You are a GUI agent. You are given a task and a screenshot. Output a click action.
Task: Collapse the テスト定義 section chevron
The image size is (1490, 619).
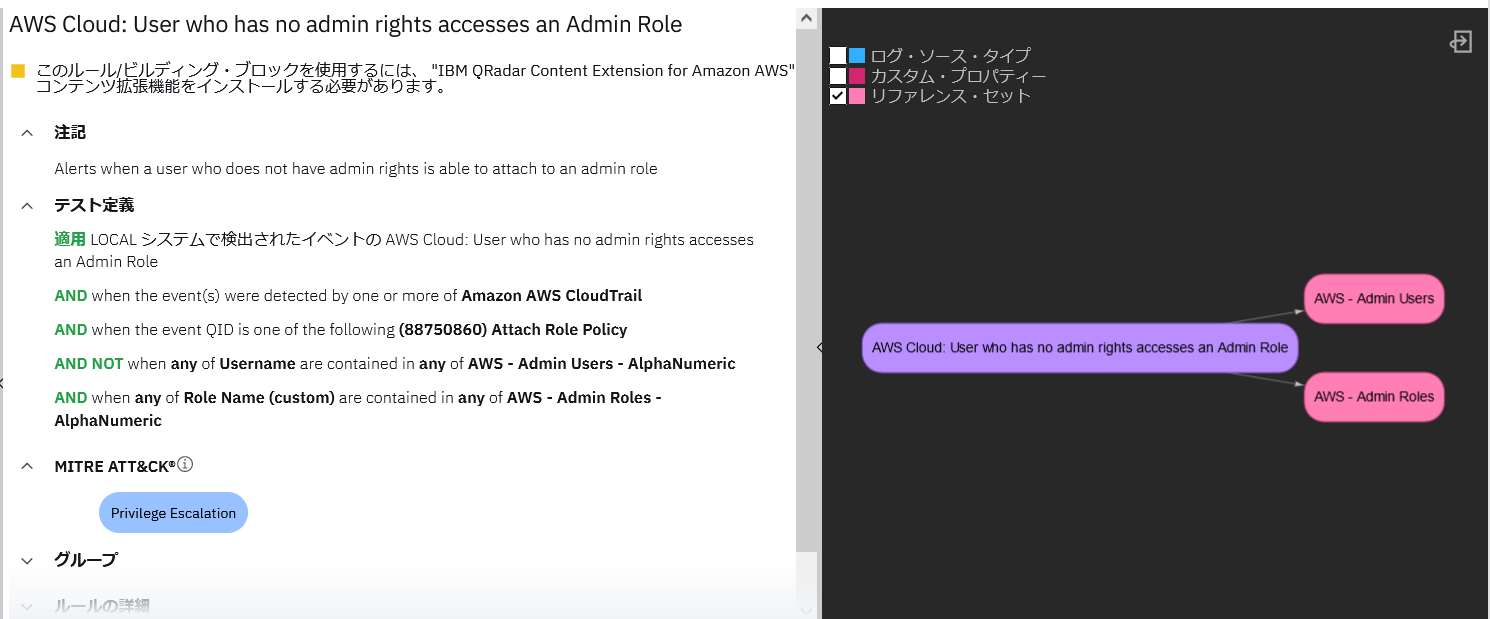pos(28,205)
